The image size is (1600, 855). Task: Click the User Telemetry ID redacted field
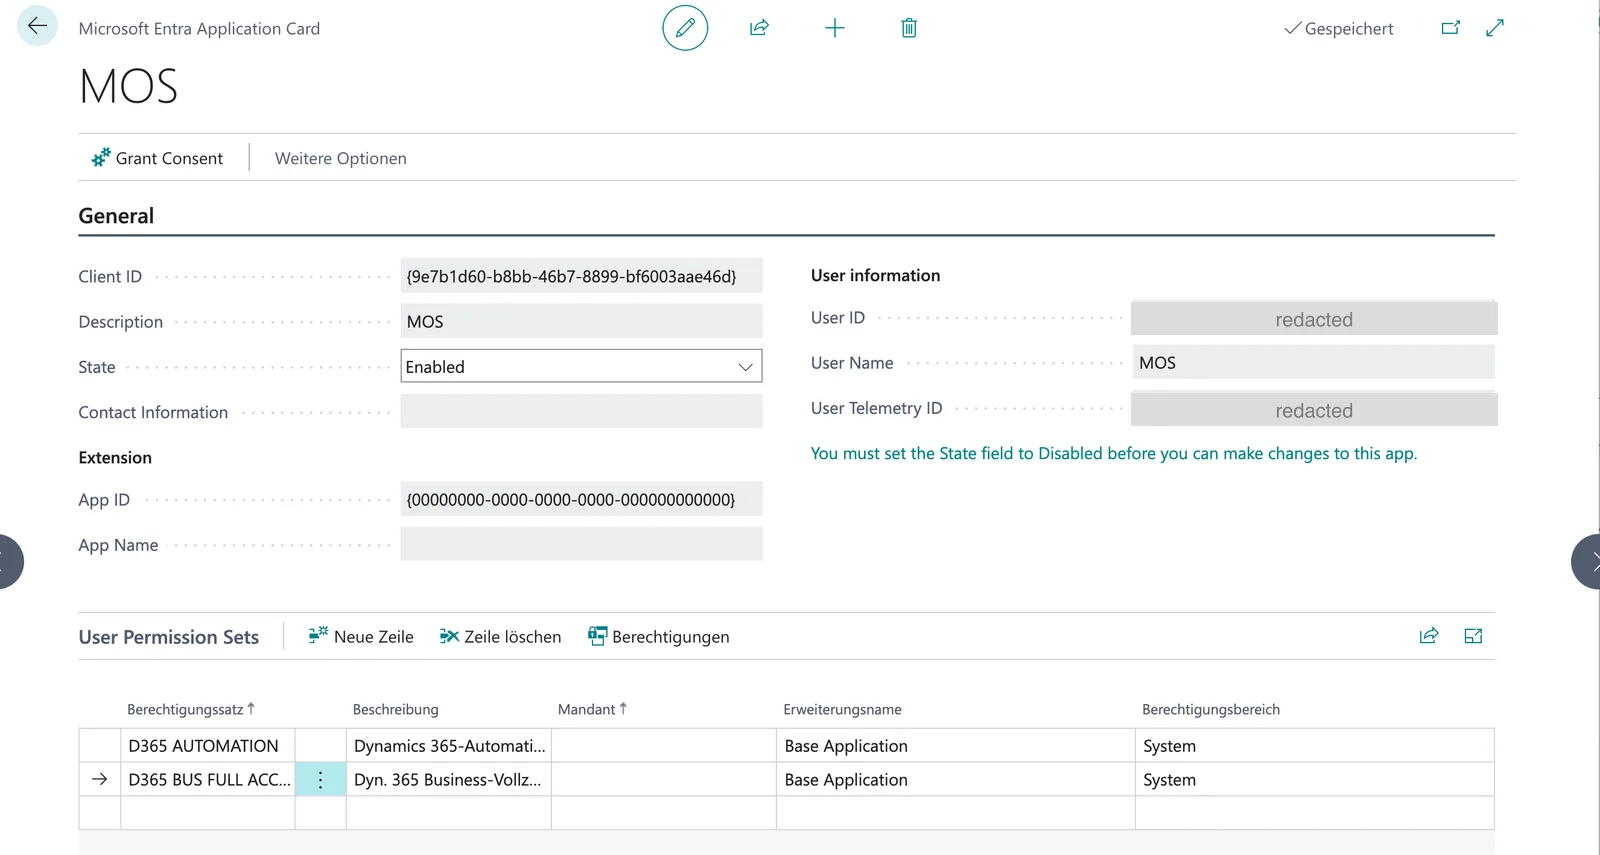point(1314,410)
